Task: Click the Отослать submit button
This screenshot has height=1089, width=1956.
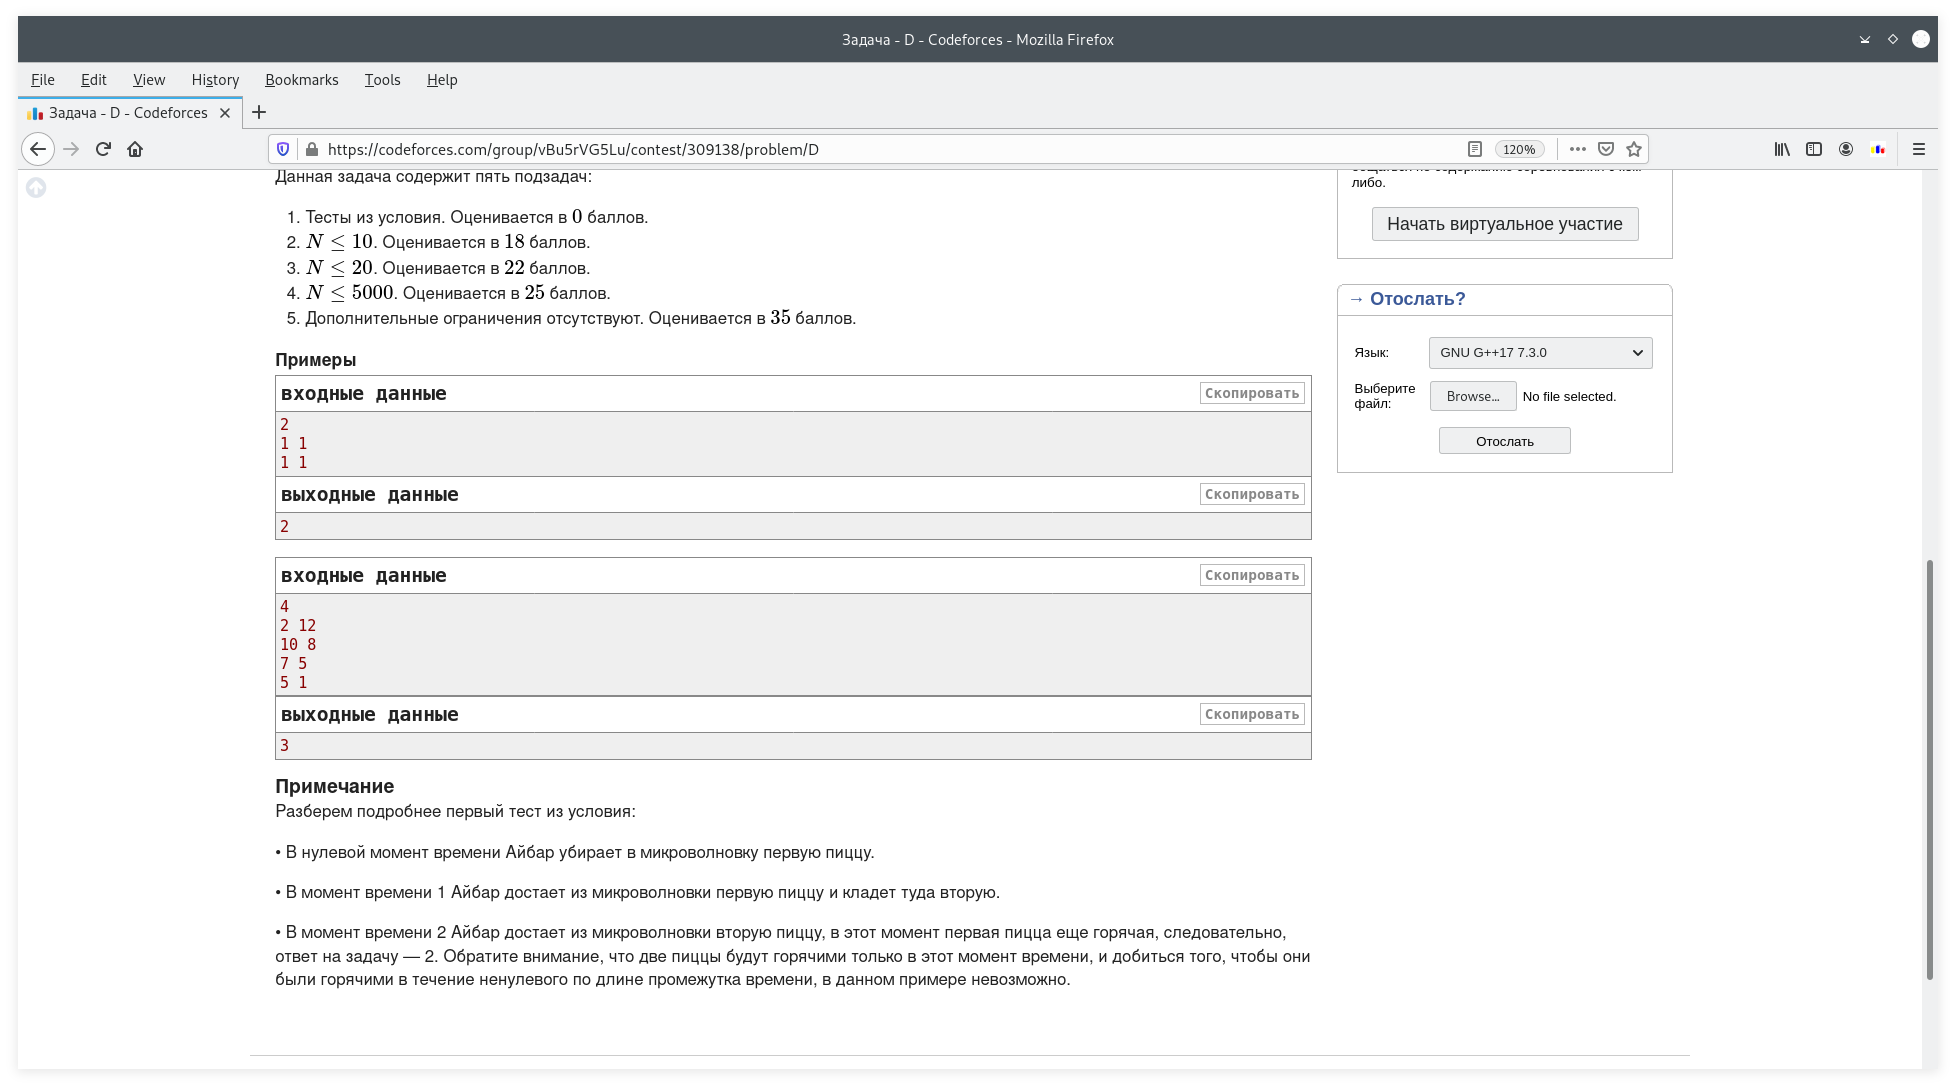Action: 1504,441
